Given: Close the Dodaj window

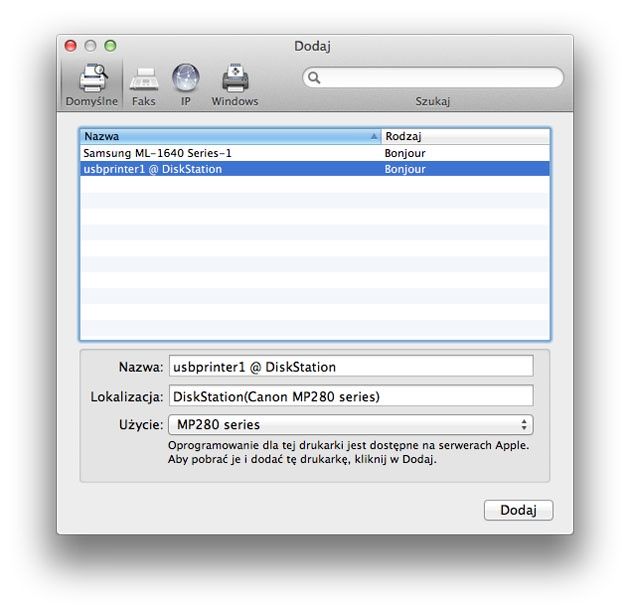Looking at the screenshot, I should (x=71, y=46).
